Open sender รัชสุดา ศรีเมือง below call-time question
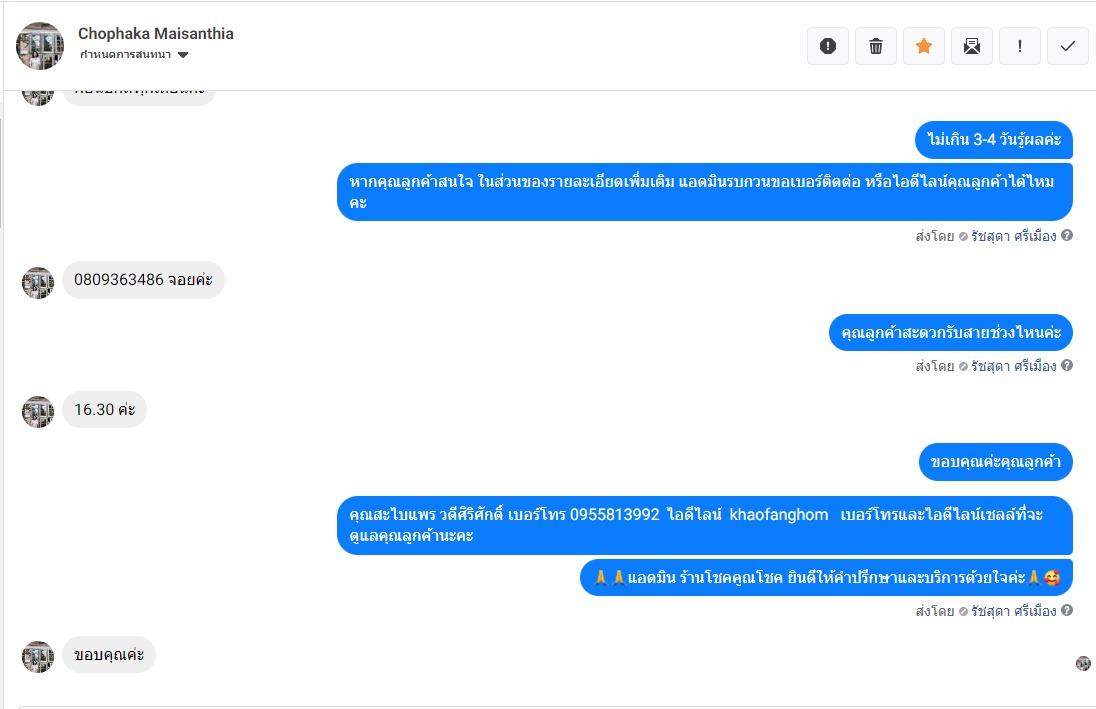This screenshot has width=1096, height=709. pos(1013,366)
